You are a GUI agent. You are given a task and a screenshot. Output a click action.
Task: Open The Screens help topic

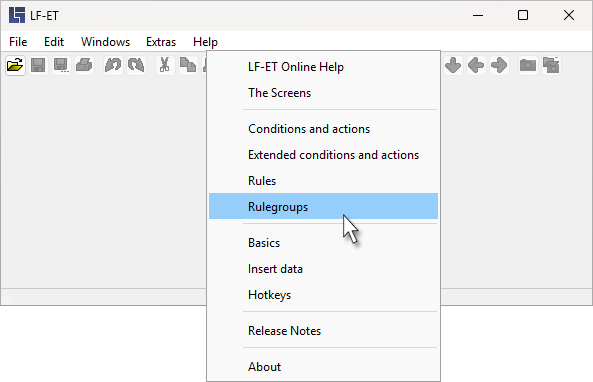click(323, 93)
